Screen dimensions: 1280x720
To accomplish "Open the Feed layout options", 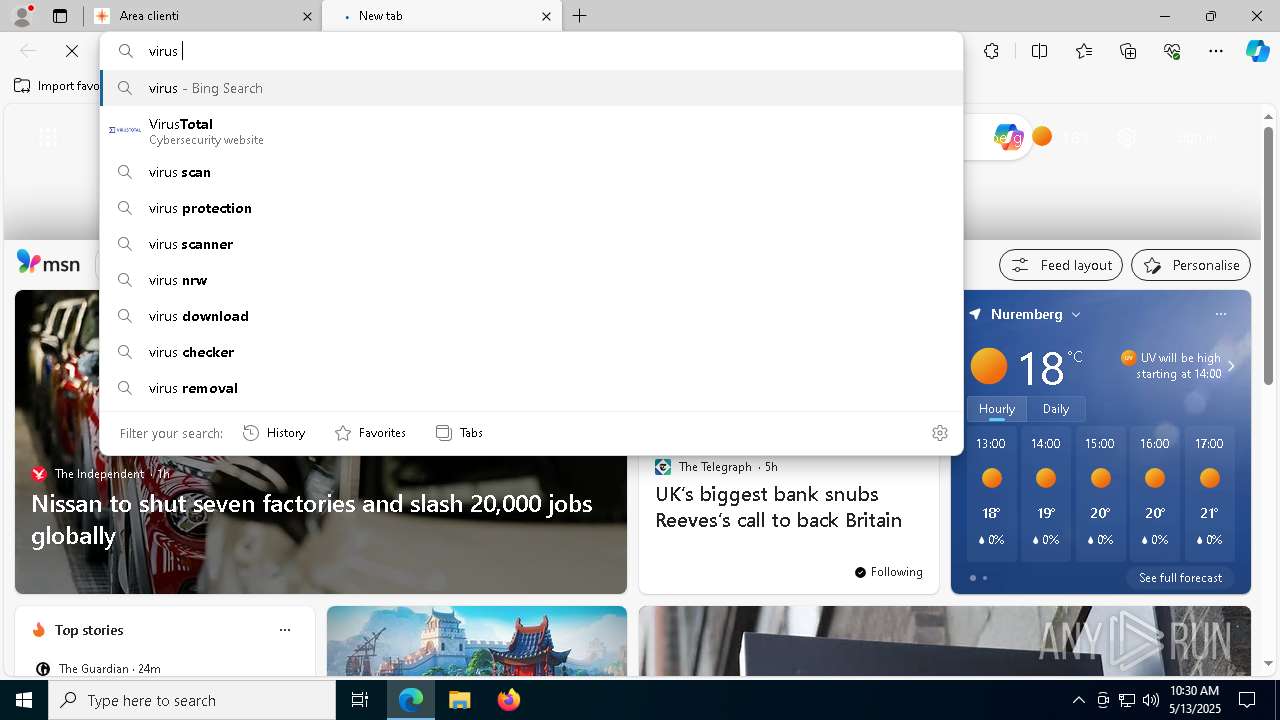I will point(1061,265).
